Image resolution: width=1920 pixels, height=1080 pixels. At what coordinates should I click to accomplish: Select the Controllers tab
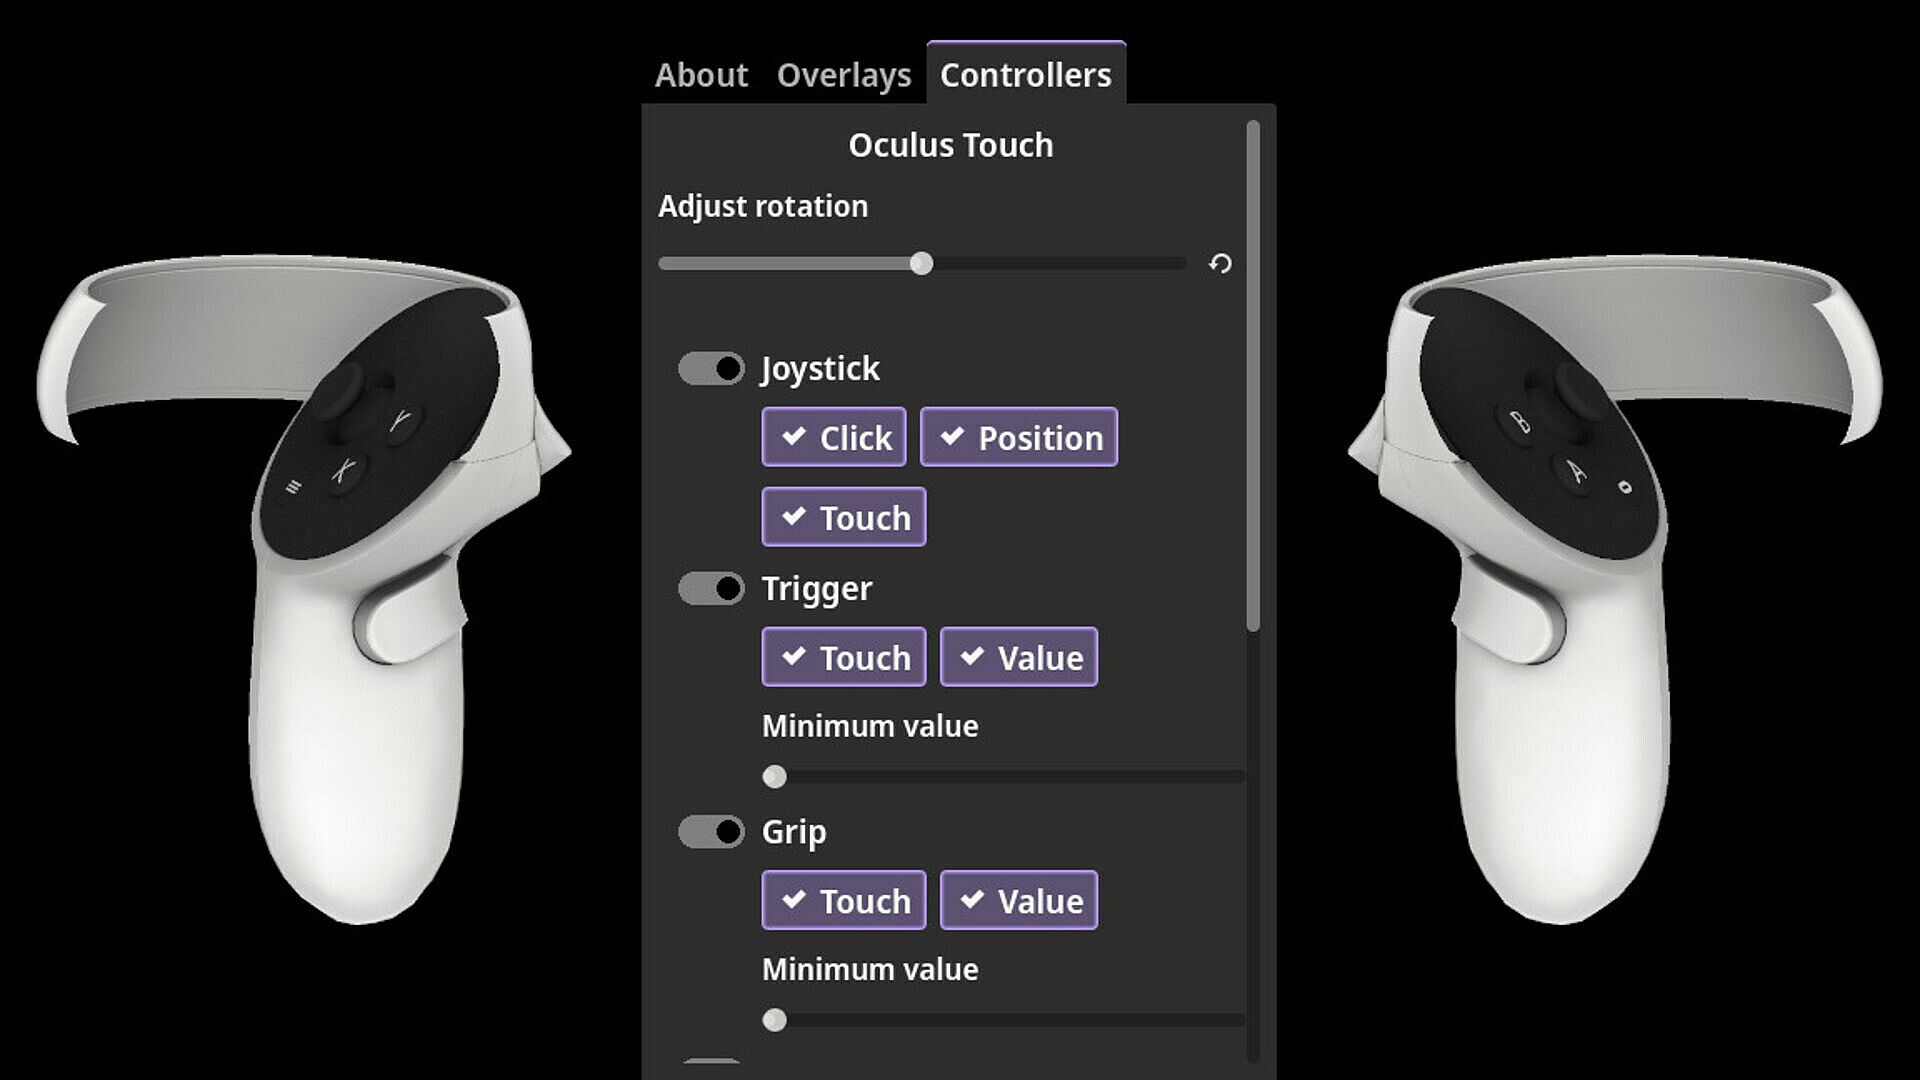click(x=1025, y=75)
